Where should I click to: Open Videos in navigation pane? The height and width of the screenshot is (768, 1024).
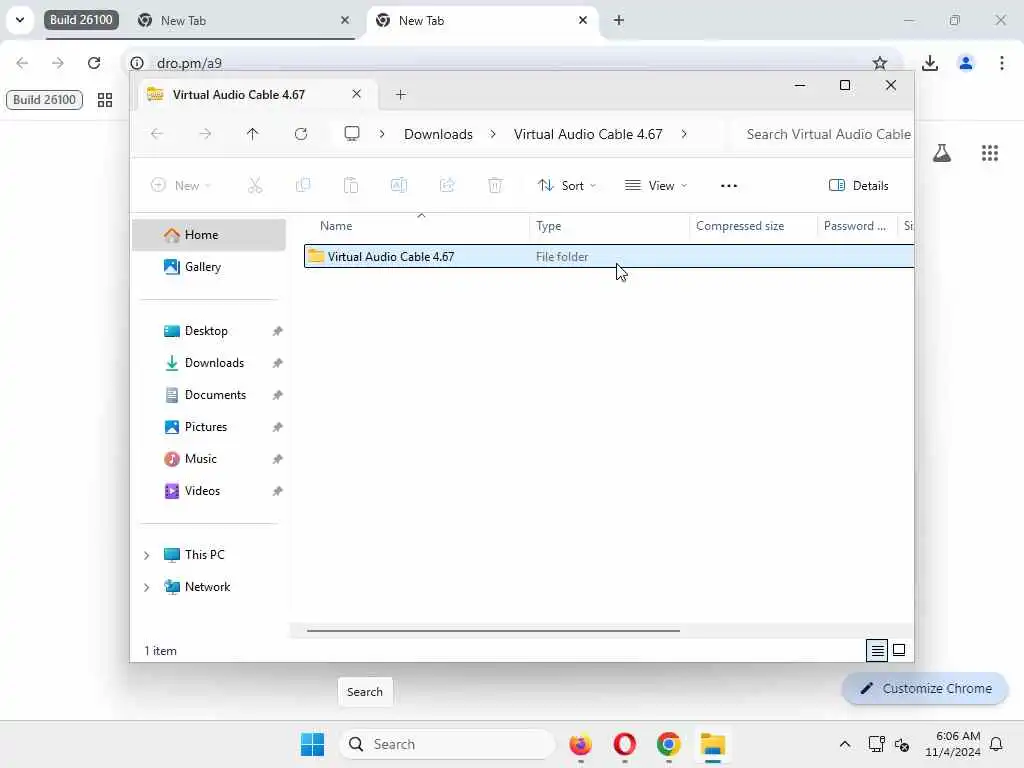pyautogui.click(x=209, y=491)
